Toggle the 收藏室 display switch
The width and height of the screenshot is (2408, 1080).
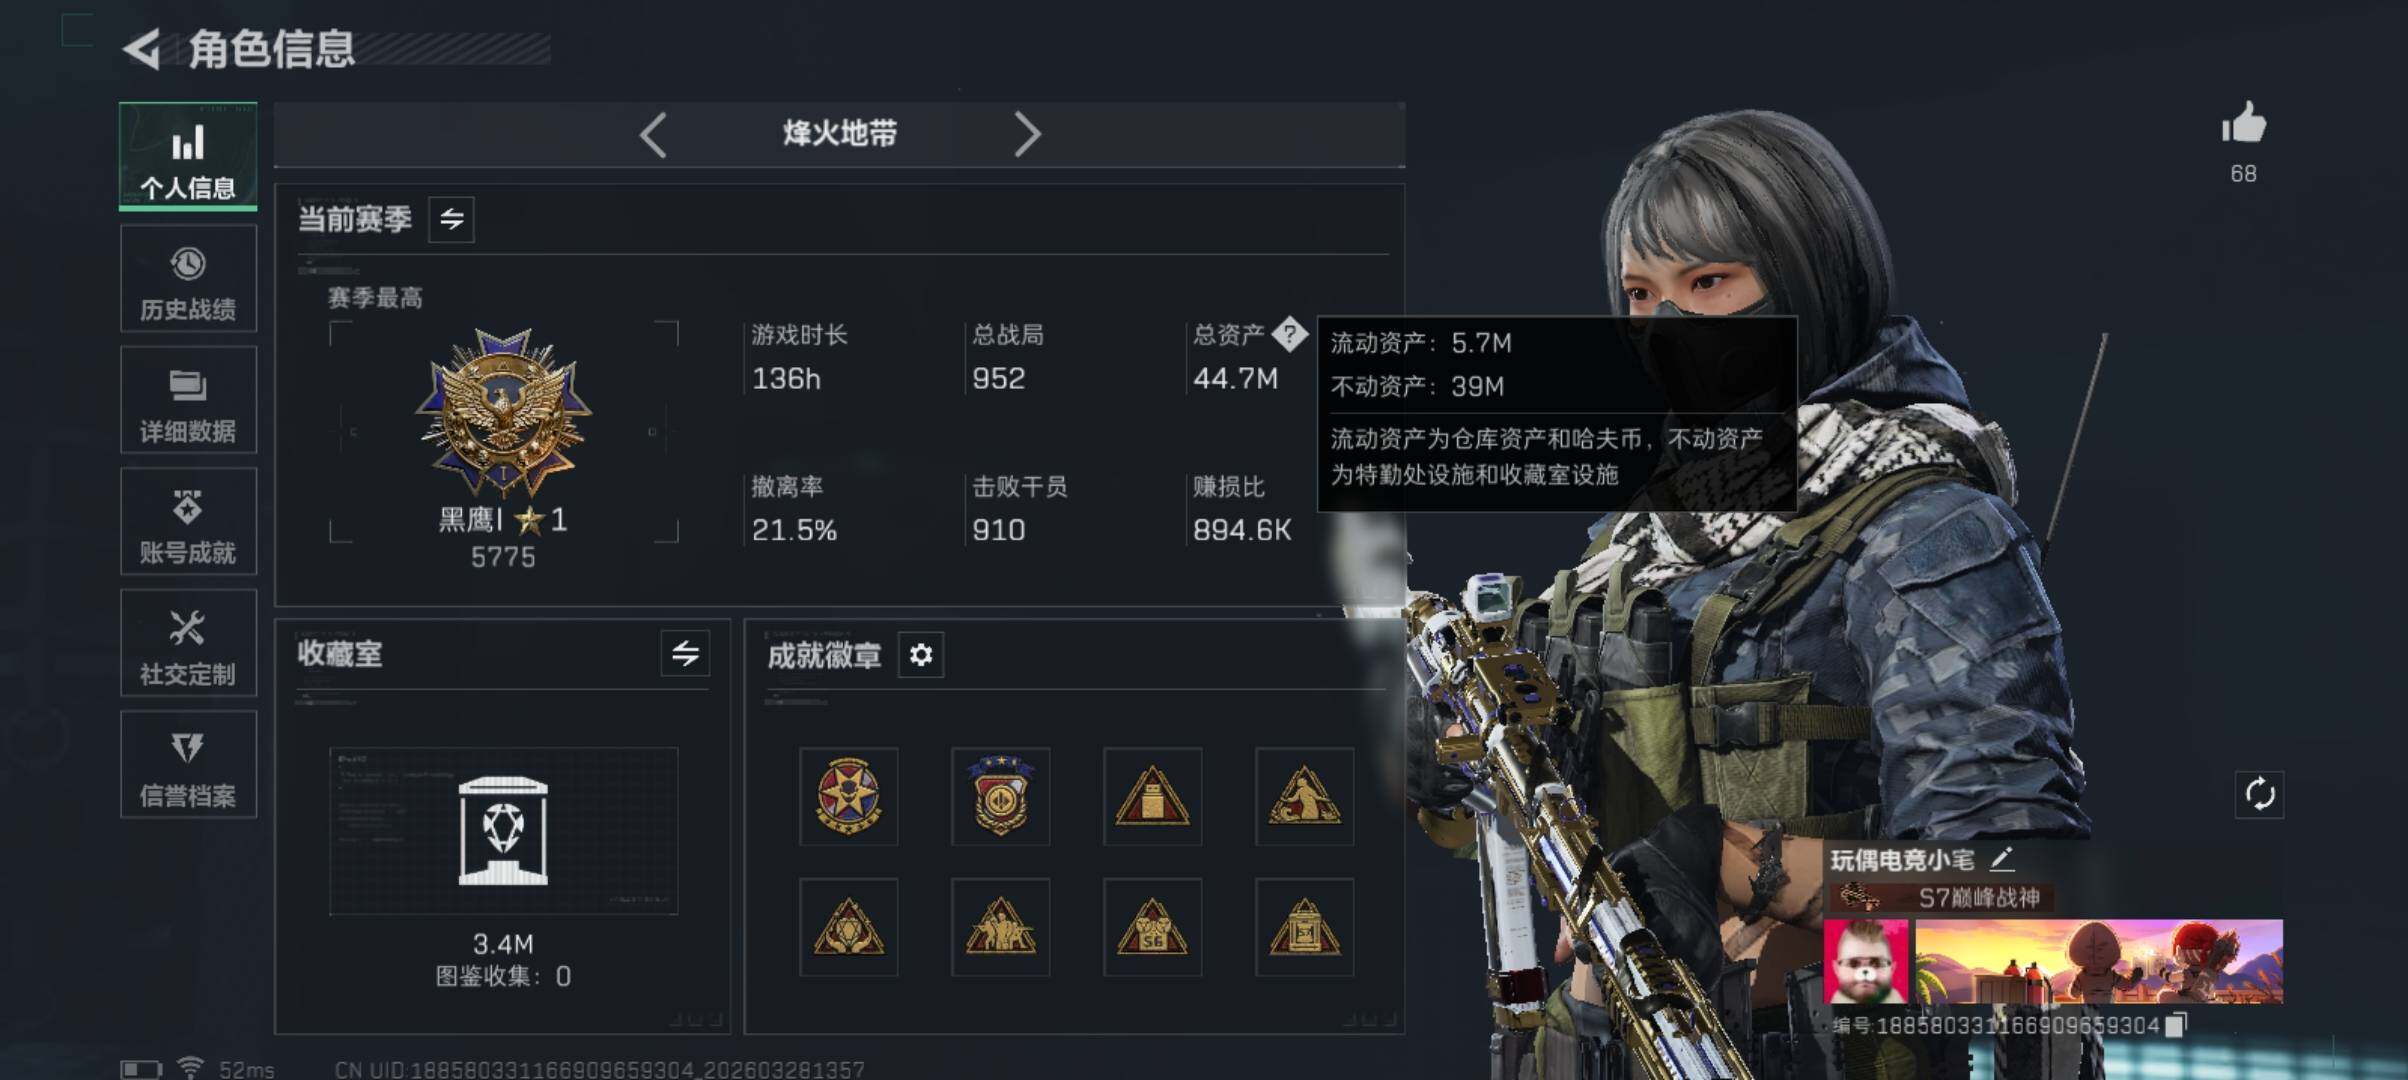[x=685, y=654]
